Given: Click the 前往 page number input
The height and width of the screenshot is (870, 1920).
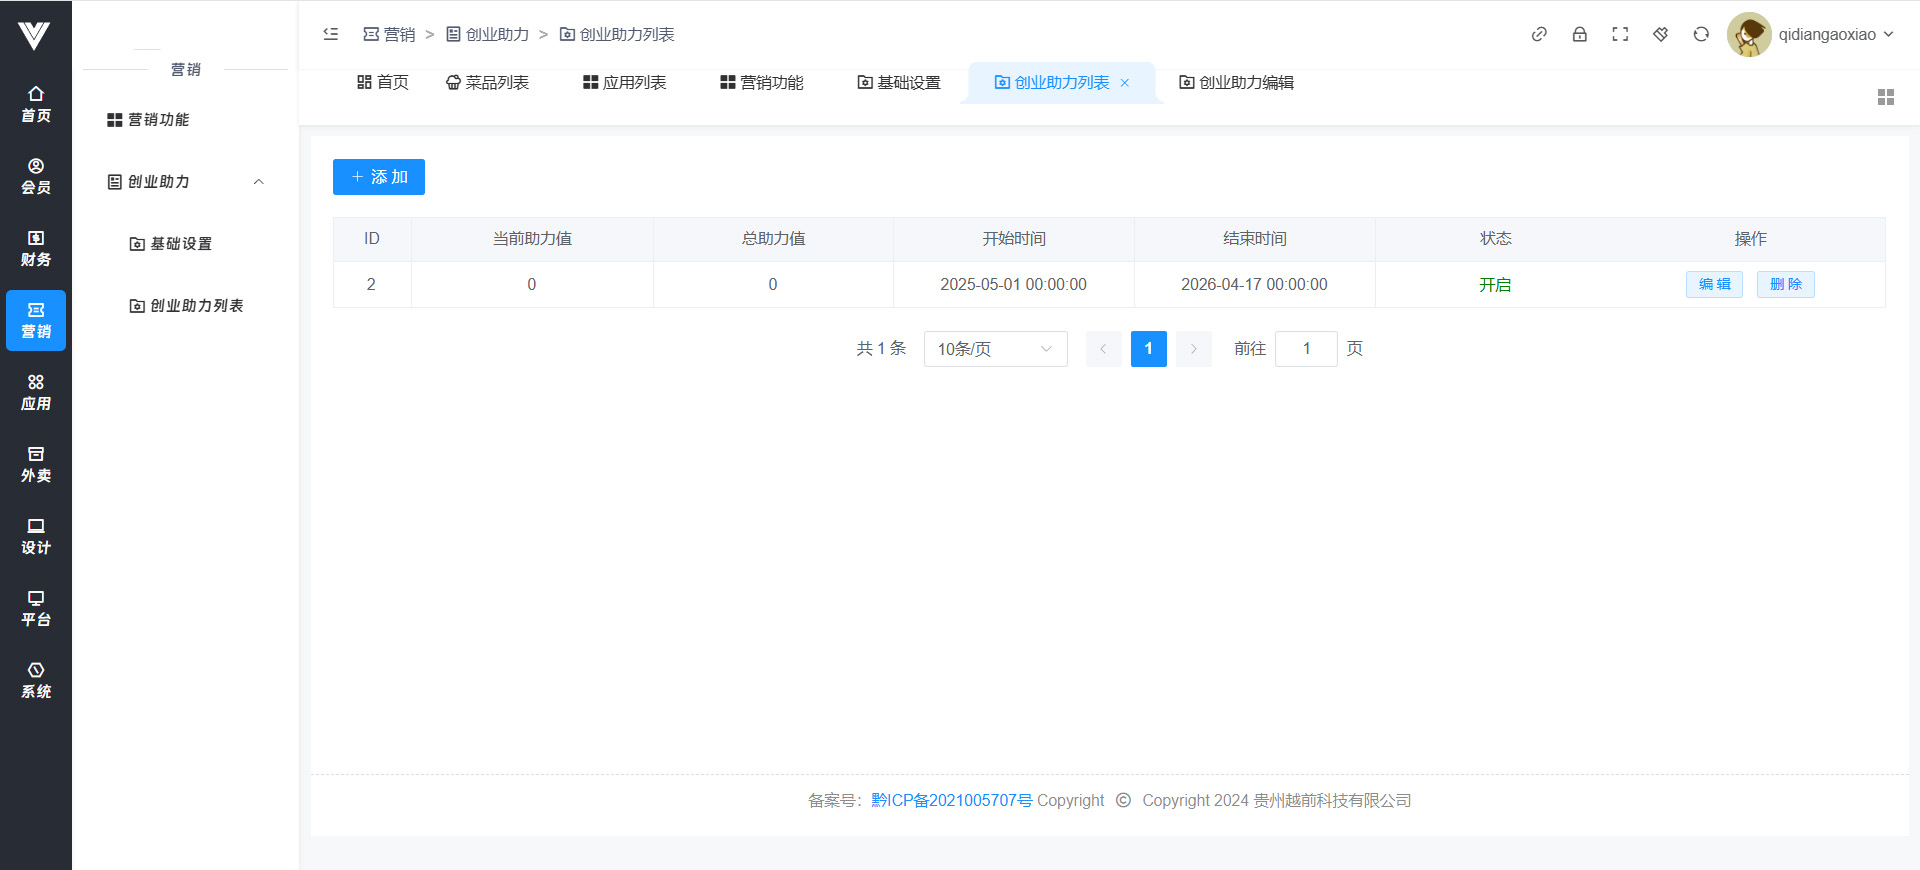Looking at the screenshot, I should 1306,349.
